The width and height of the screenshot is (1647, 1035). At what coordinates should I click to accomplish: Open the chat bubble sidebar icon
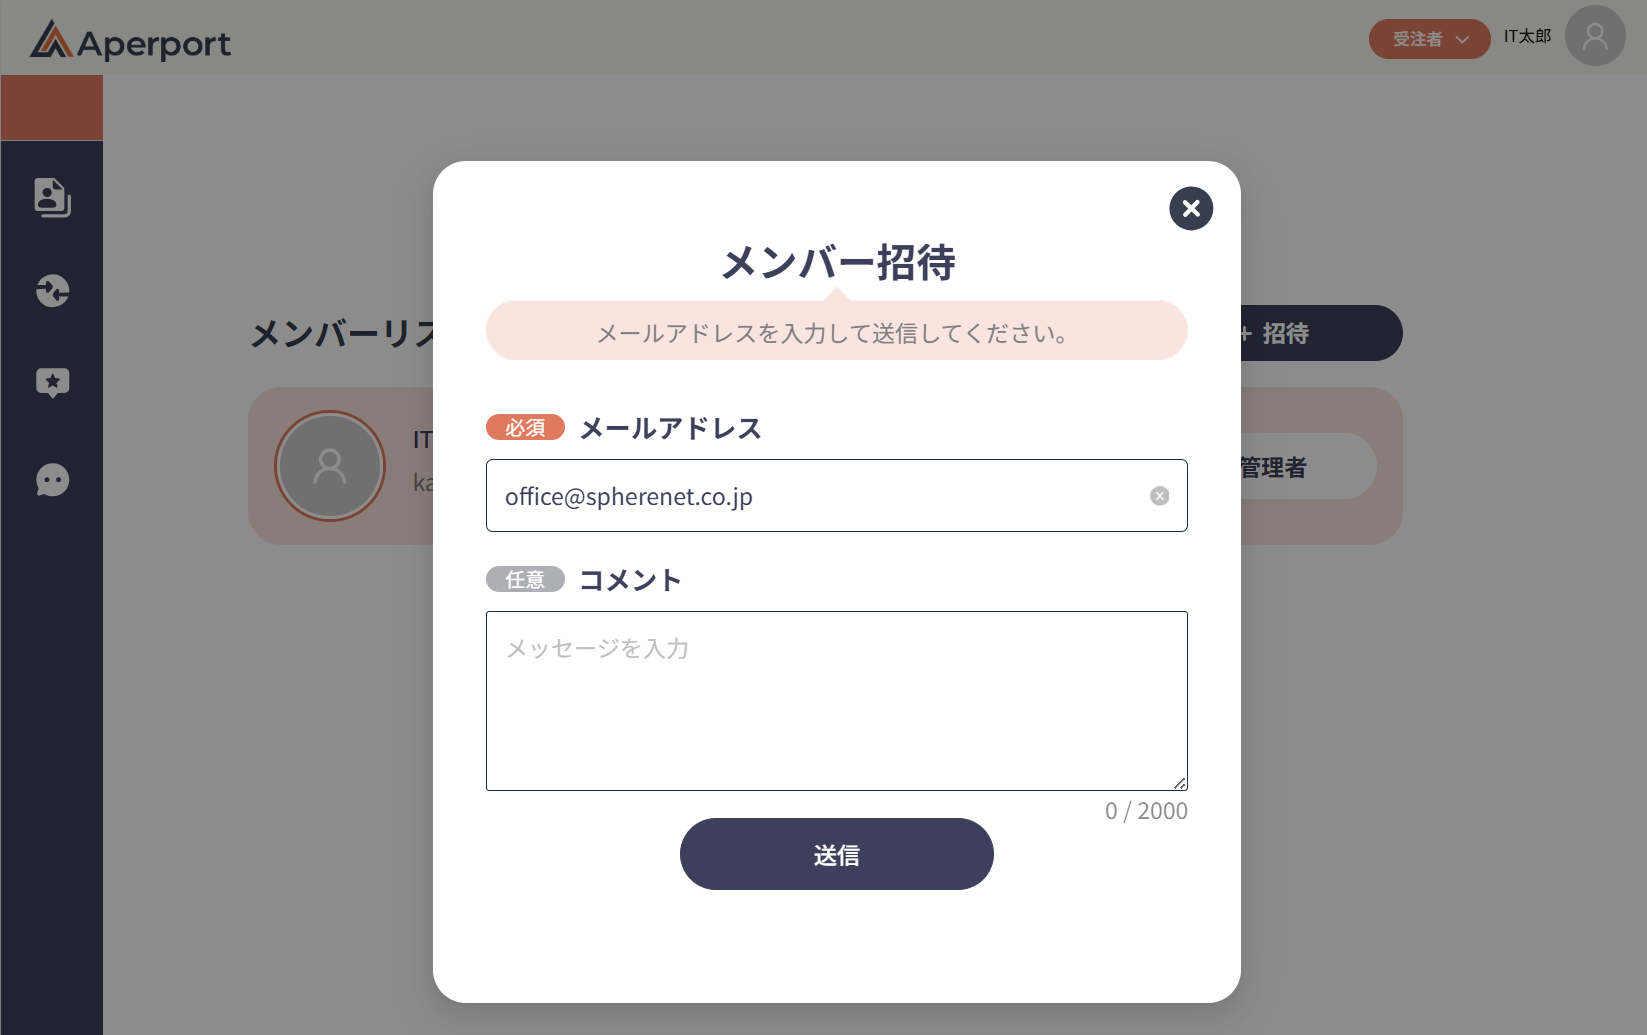click(x=52, y=480)
